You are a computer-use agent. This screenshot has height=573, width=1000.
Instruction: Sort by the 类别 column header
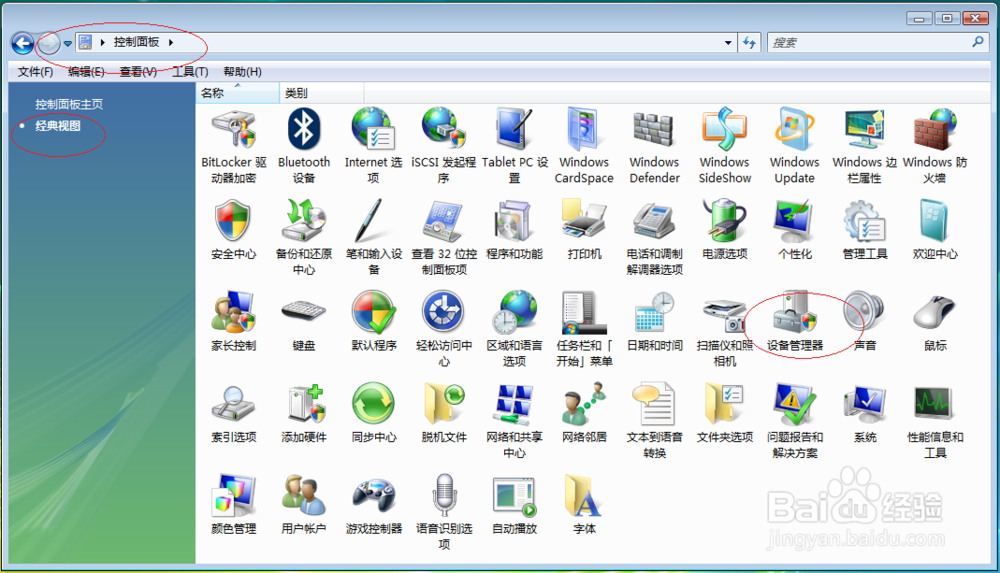pyautogui.click(x=321, y=93)
